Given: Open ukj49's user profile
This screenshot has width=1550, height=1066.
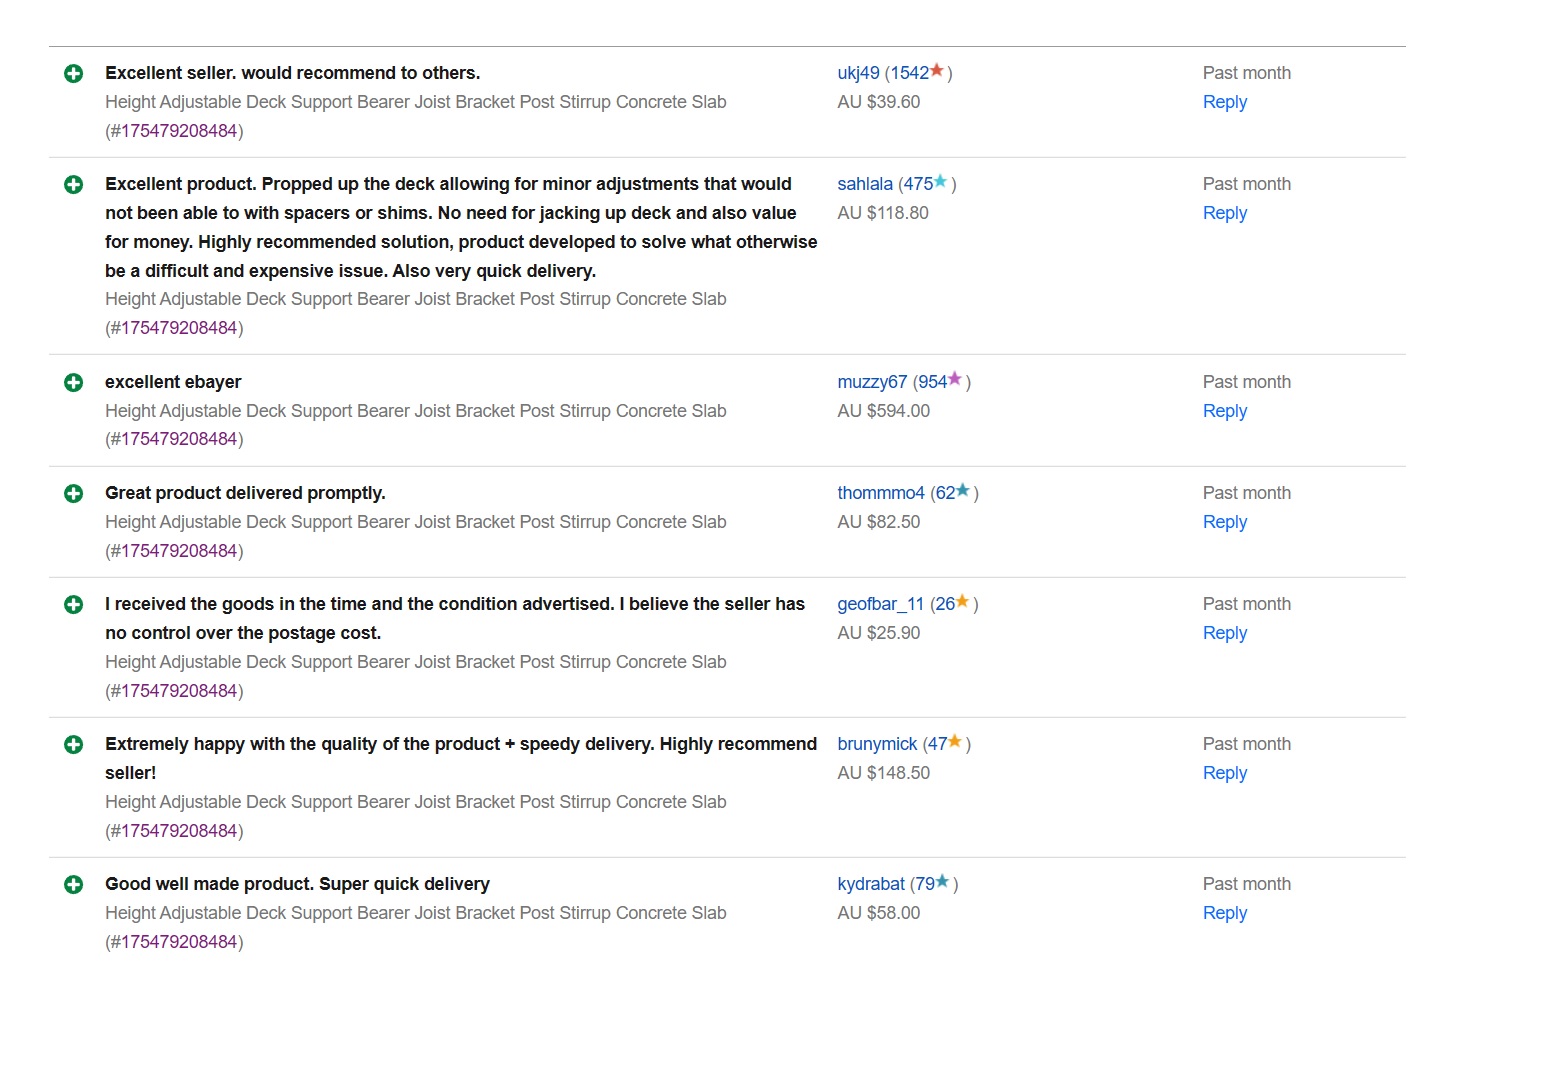Looking at the screenshot, I should (858, 73).
